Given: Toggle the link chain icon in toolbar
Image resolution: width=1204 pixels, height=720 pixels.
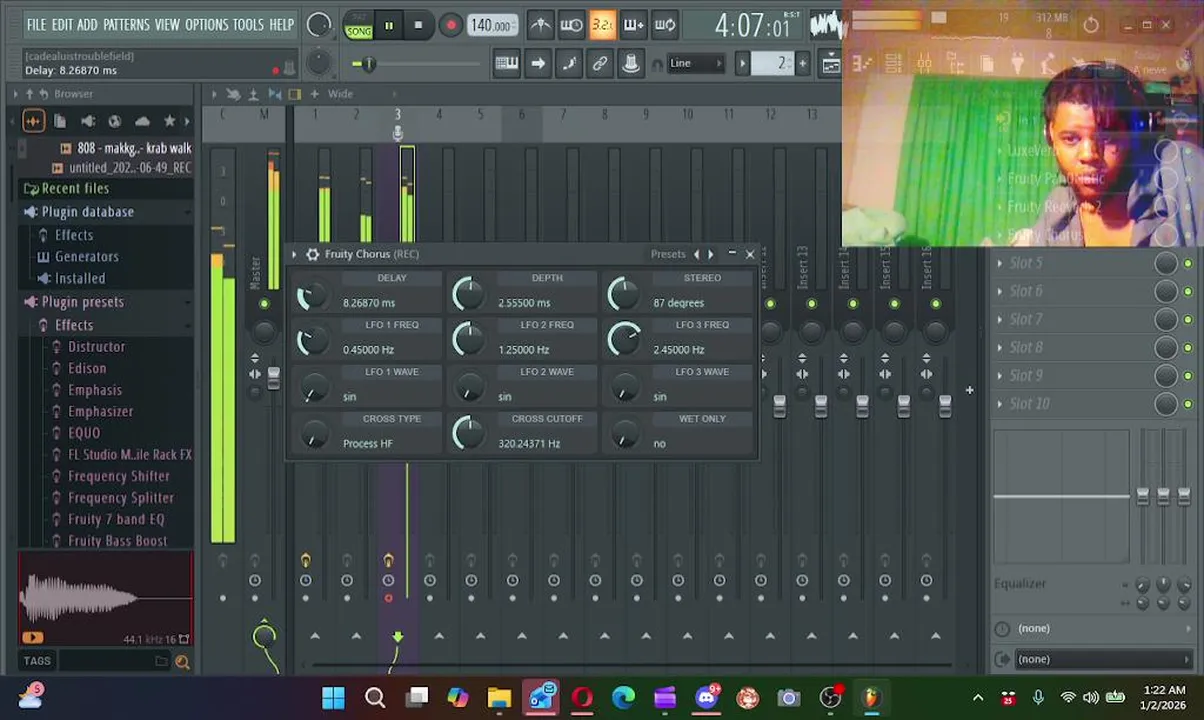Looking at the screenshot, I should (x=600, y=64).
